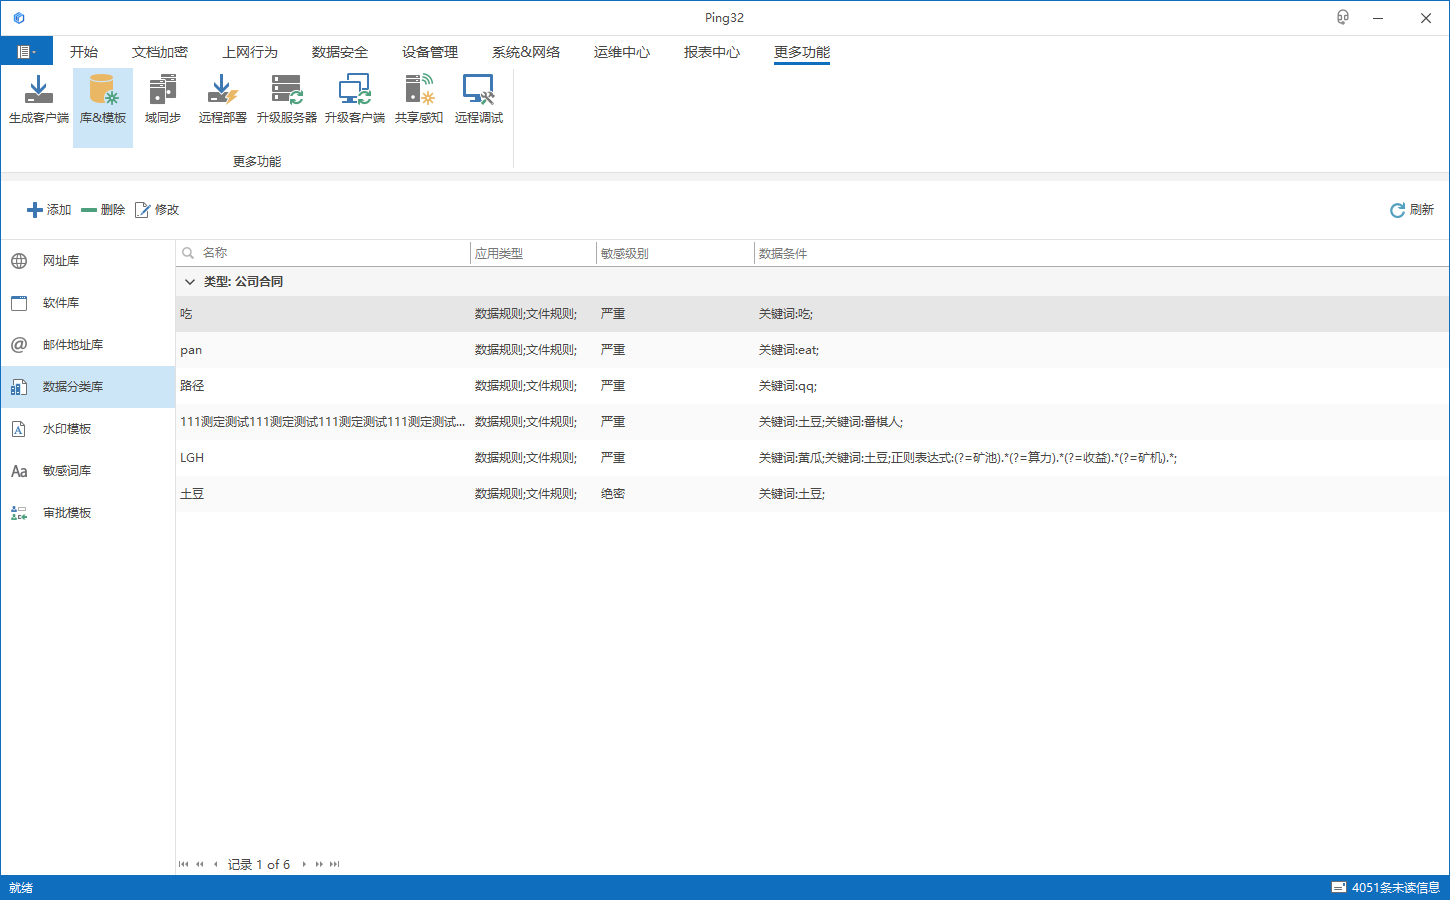The width and height of the screenshot is (1450, 900).
Task: Click the 升级服务器 icon
Action: click(286, 100)
